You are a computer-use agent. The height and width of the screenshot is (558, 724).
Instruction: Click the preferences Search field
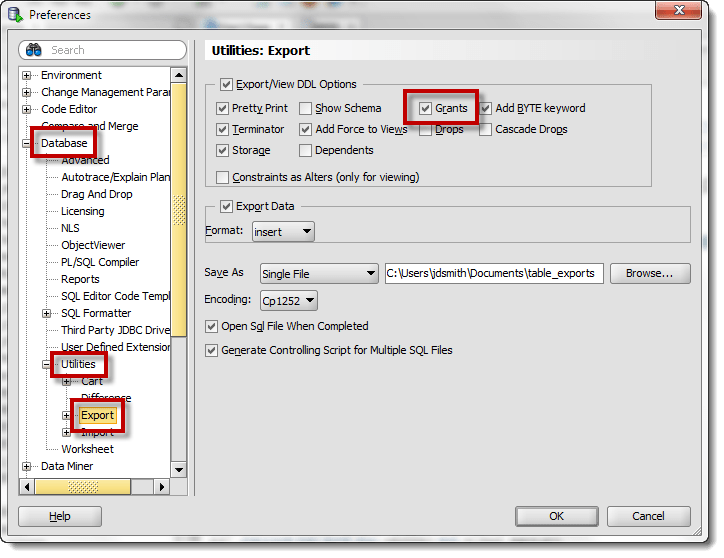coord(103,50)
